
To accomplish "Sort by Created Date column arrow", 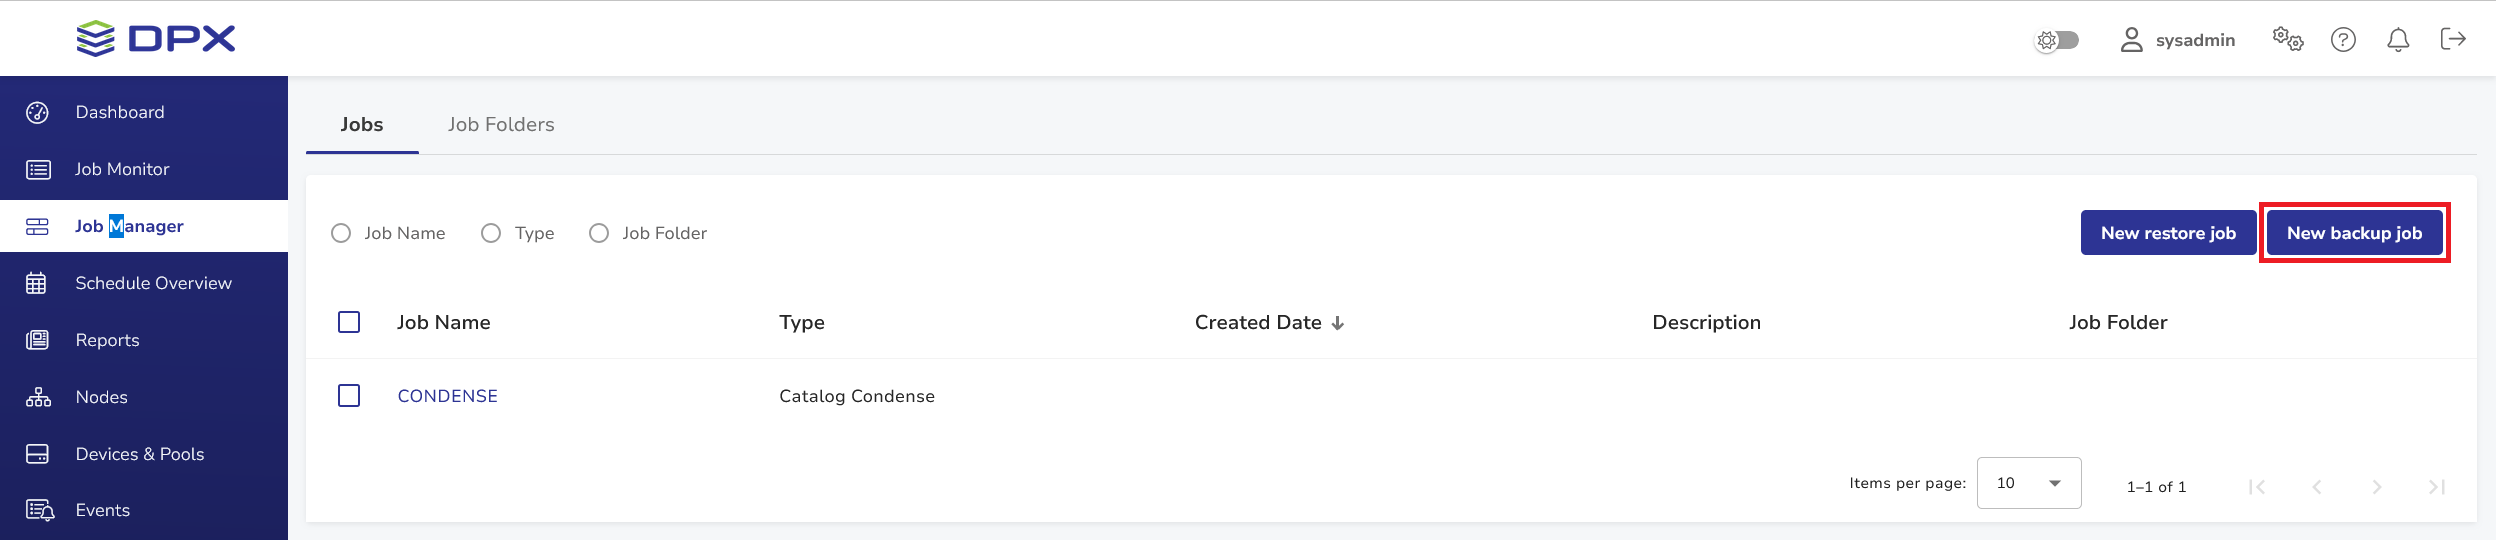I will click(x=1338, y=323).
